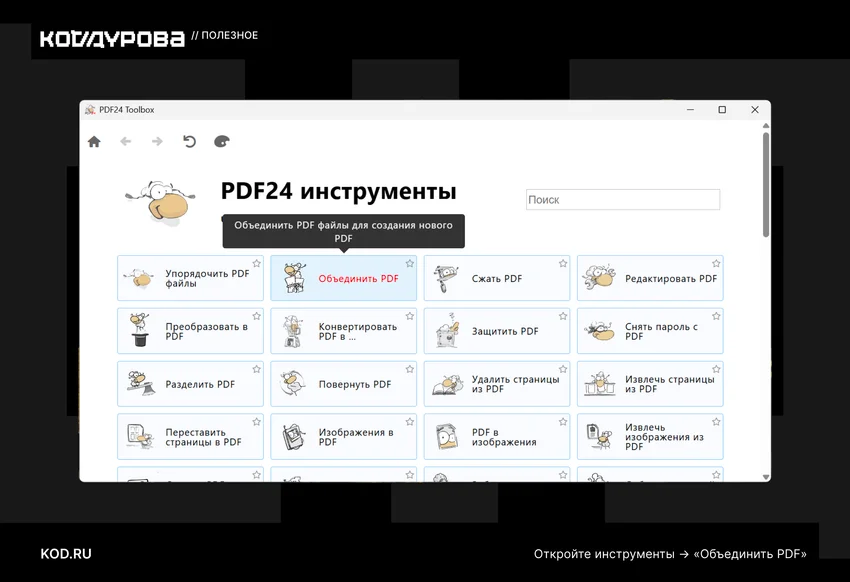Select the Изображения в PDF icon
The width and height of the screenshot is (850, 582).
pyautogui.click(x=294, y=436)
